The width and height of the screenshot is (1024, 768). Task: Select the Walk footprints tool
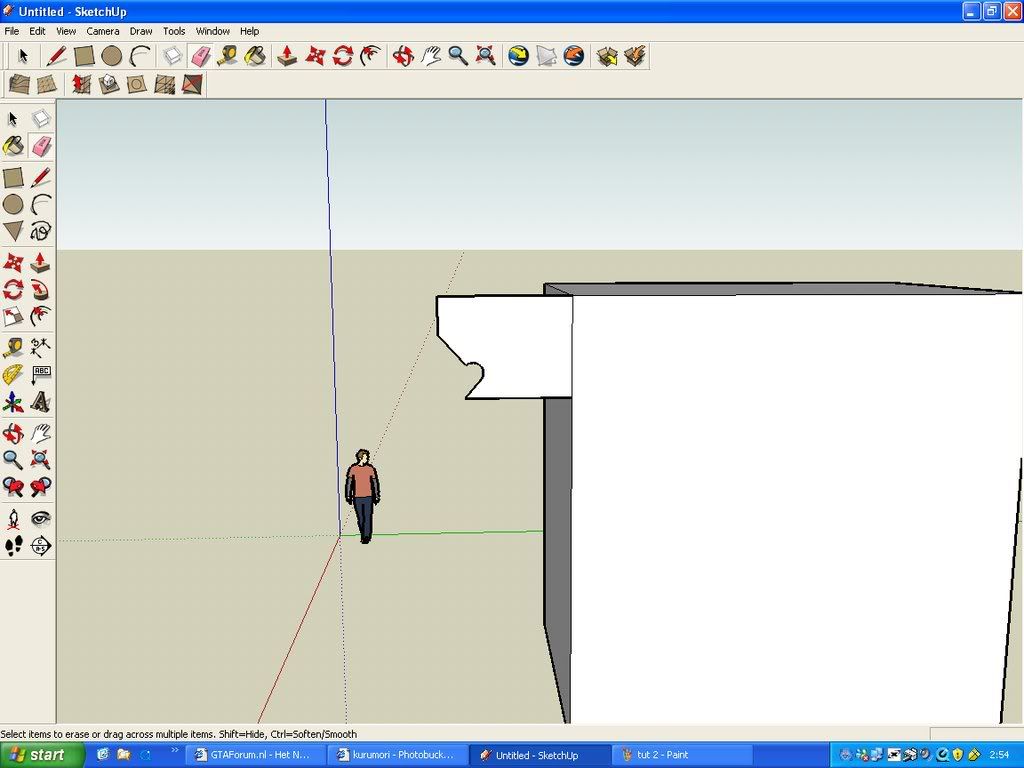13,545
